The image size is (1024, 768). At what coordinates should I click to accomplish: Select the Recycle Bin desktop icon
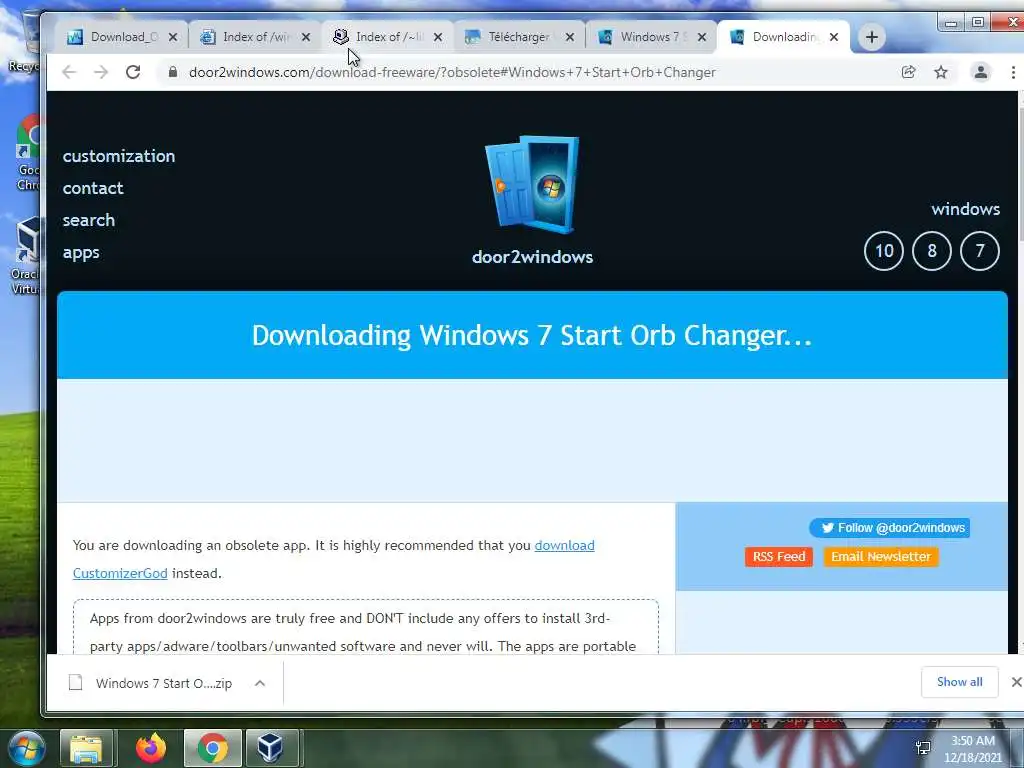click(25, 42)
